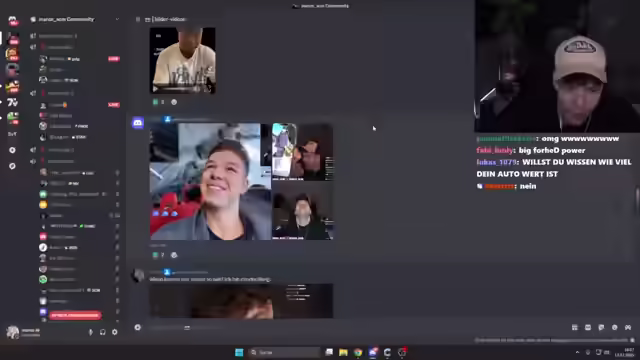Open attachment plus button in message bar
Image resolution: width=640 pixels, height=360 pixels.
(138, 327)
